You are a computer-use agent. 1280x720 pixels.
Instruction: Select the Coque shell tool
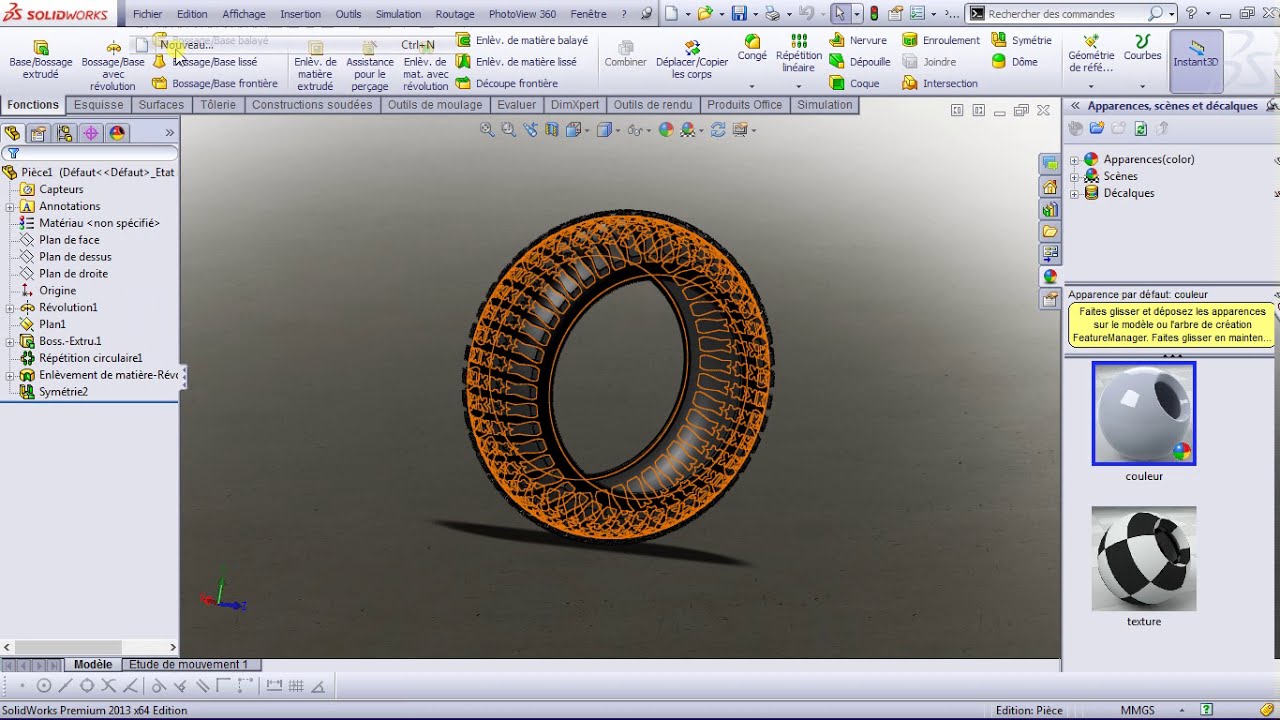coord(855,84)
